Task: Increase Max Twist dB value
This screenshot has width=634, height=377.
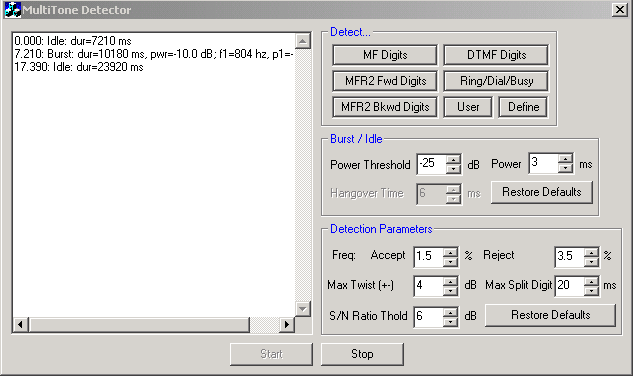Action: pos(450,281)
